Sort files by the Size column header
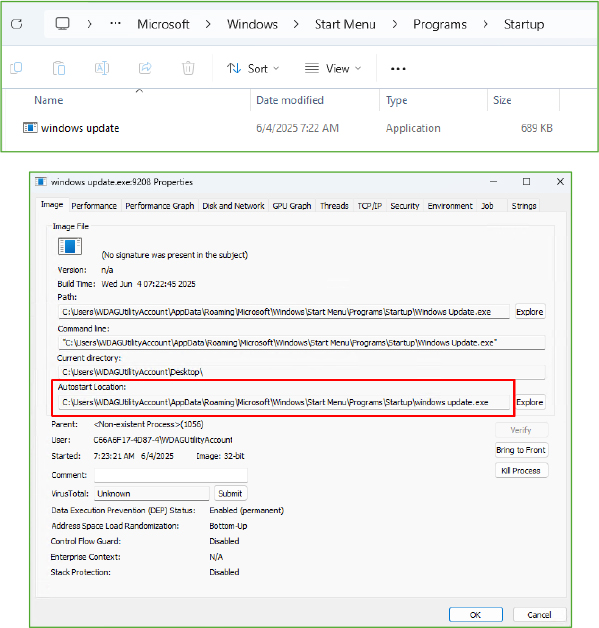Viewport: 599px width, 628px height. click(x=502, y=100)
